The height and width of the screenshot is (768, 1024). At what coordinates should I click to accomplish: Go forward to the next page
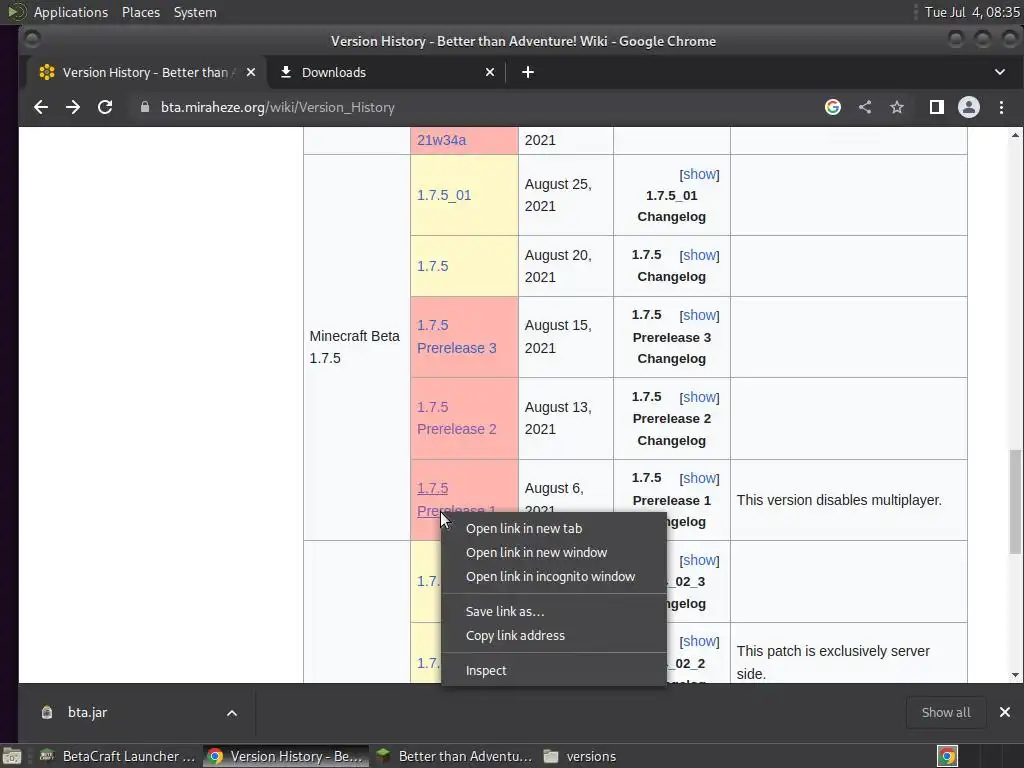click(x=72, y=107)
